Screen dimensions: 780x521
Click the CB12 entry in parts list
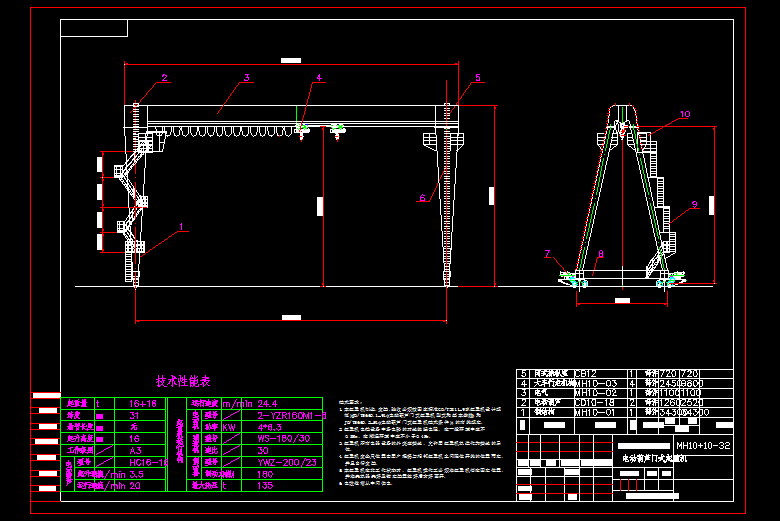tap(586, 373)
